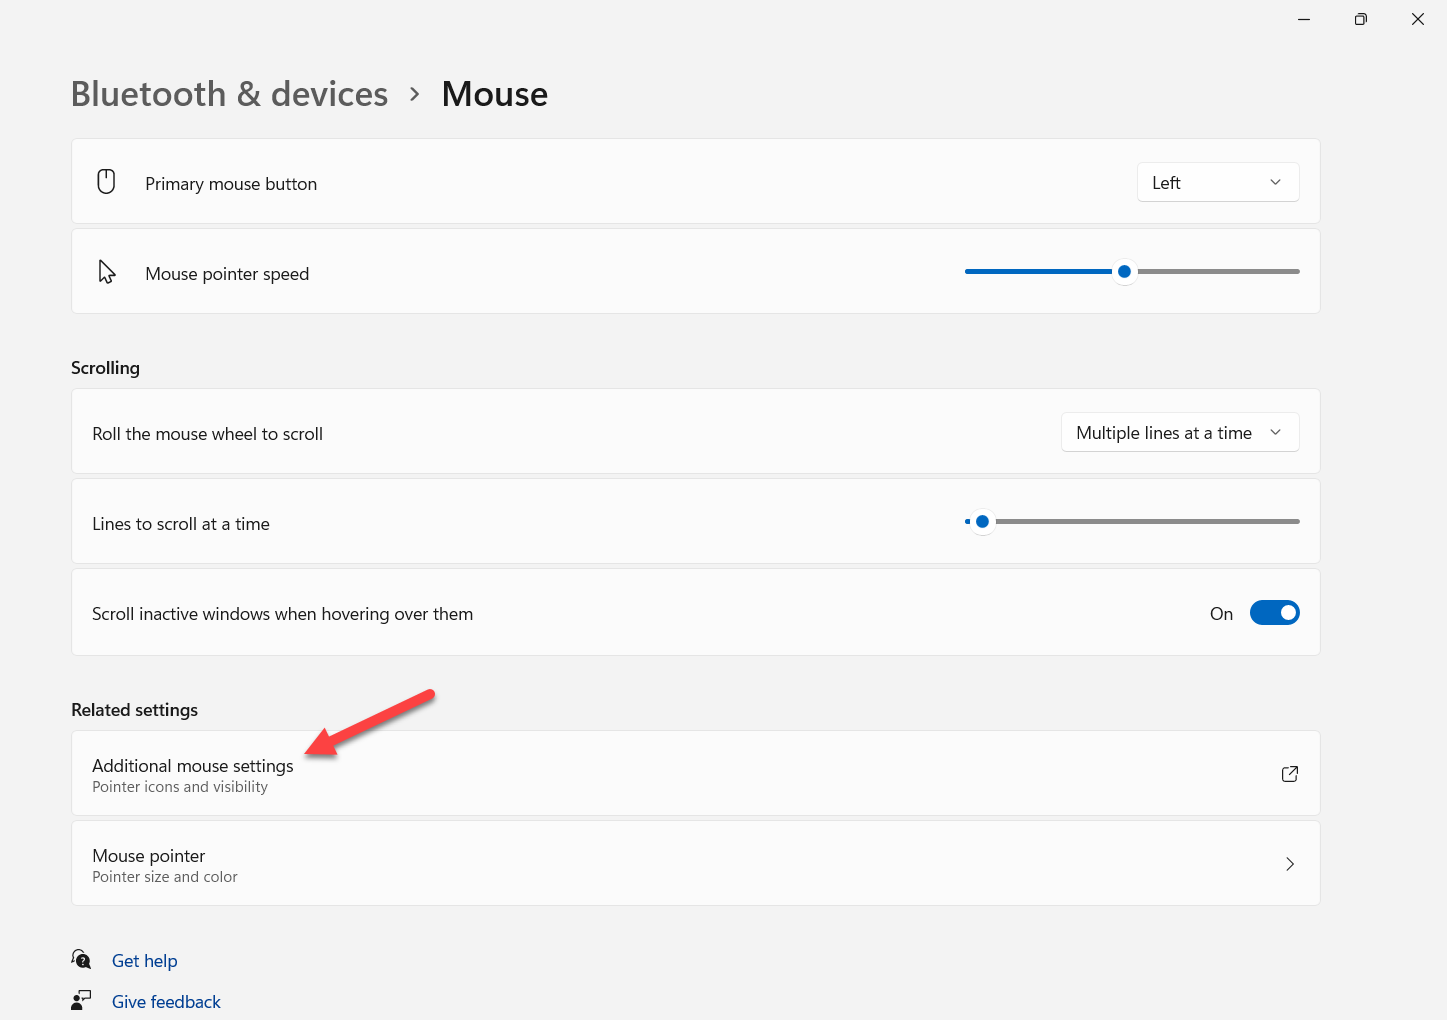Minimize the Settings window
This screenshot has width=1447, height=1020.
pos(1304,19)
